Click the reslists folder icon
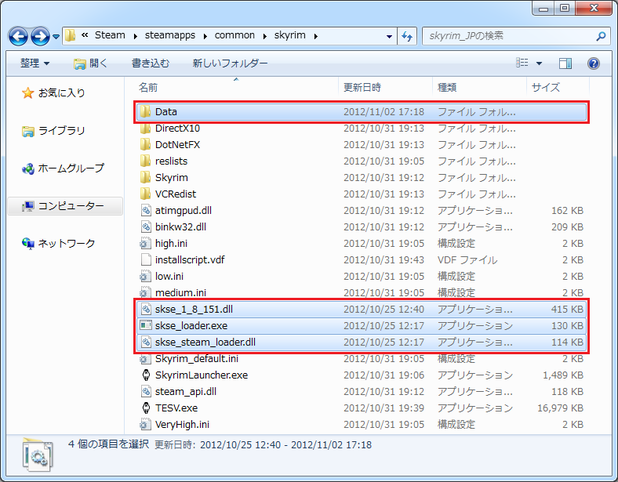This screenshot has height=482, width=618. coord(145,161)
